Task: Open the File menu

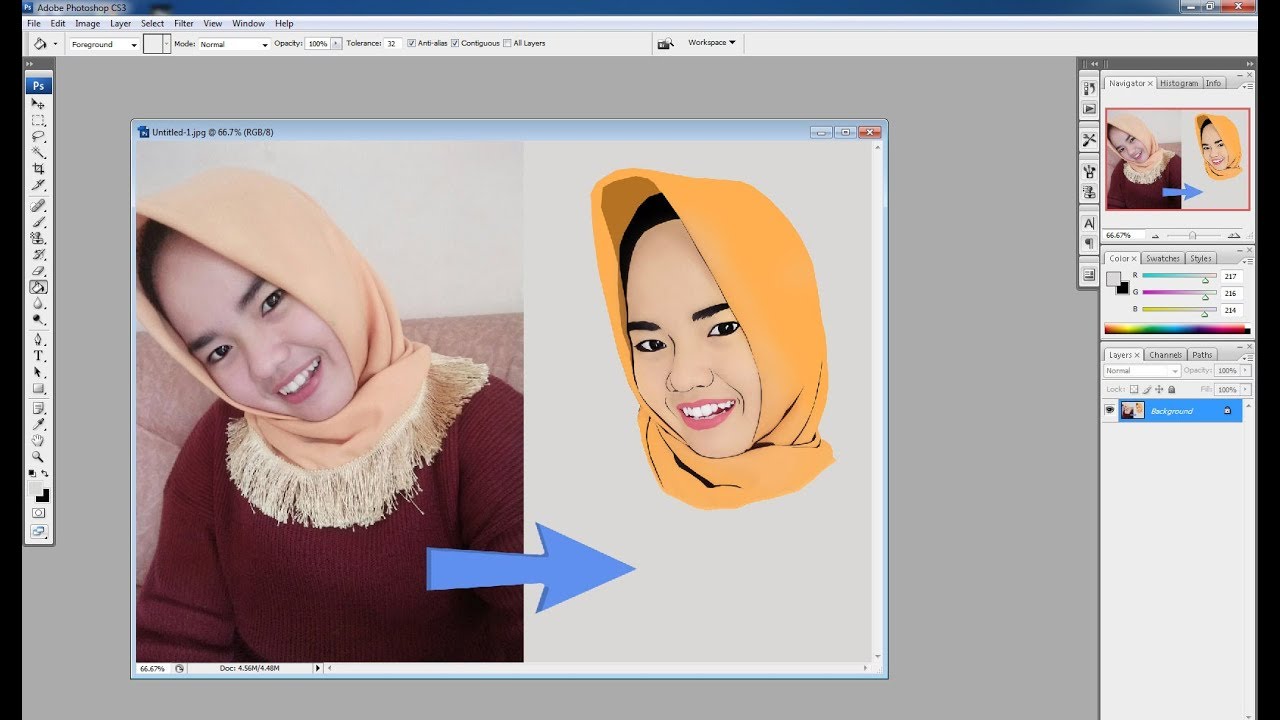Action: [x=34, y=23]
